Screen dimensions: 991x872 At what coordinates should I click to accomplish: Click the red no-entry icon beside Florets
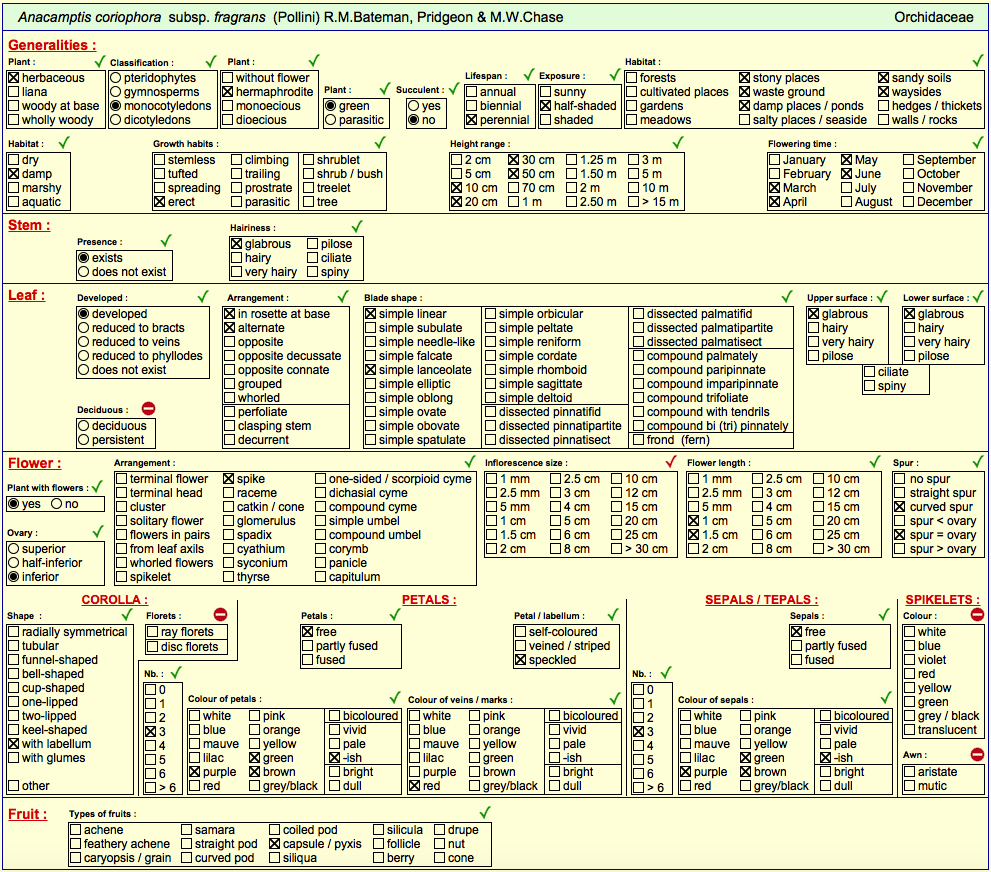(x=220, y=614)
